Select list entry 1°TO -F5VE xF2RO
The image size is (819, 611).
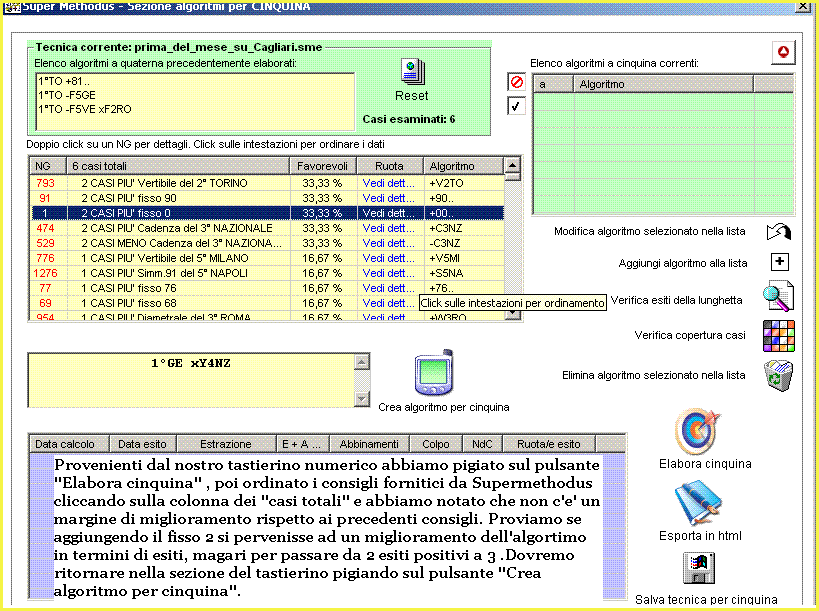coord(85,109)
